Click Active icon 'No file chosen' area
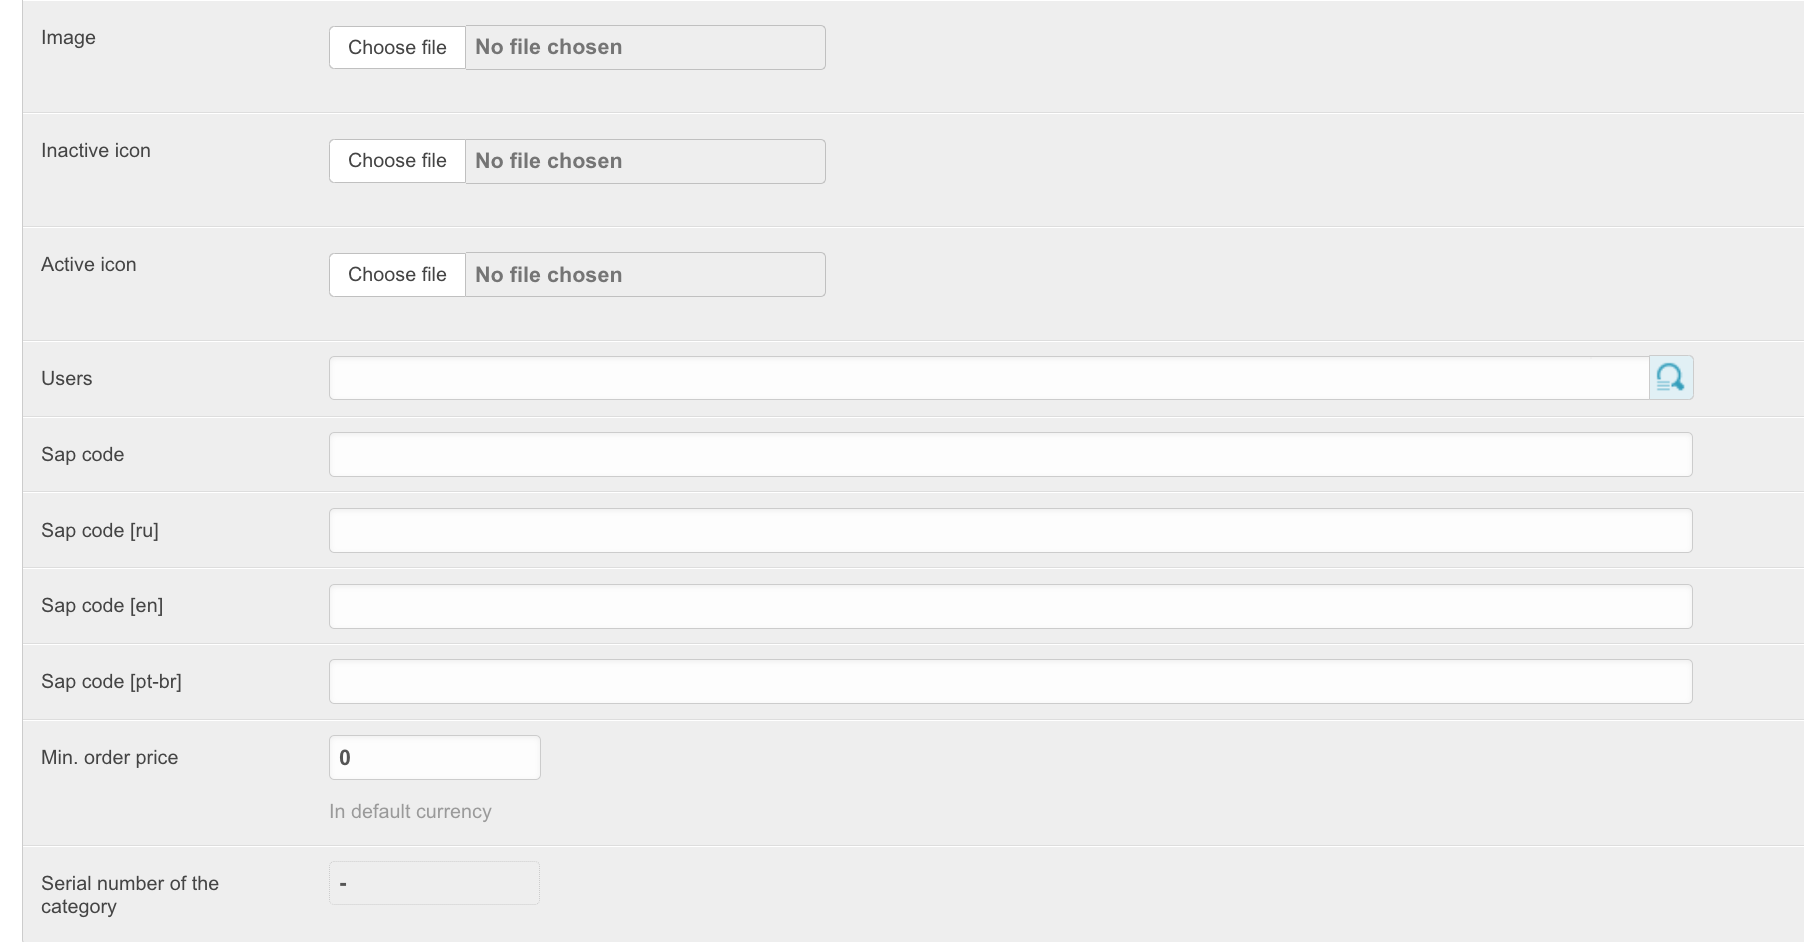The width and height of the screenshot is (1804, 942). click(548, 275)
